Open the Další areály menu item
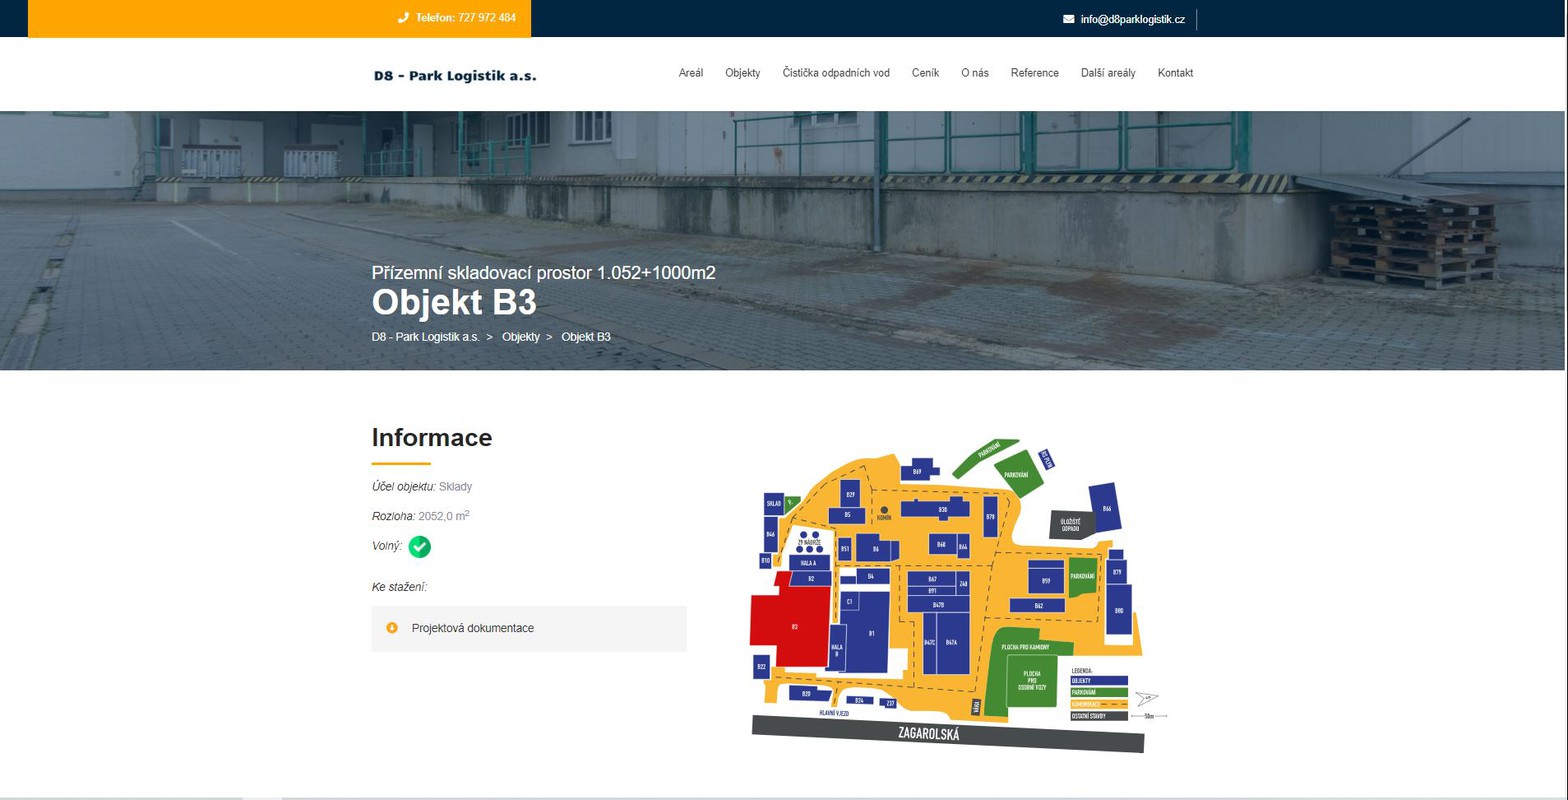 (x=1108, y=73)
